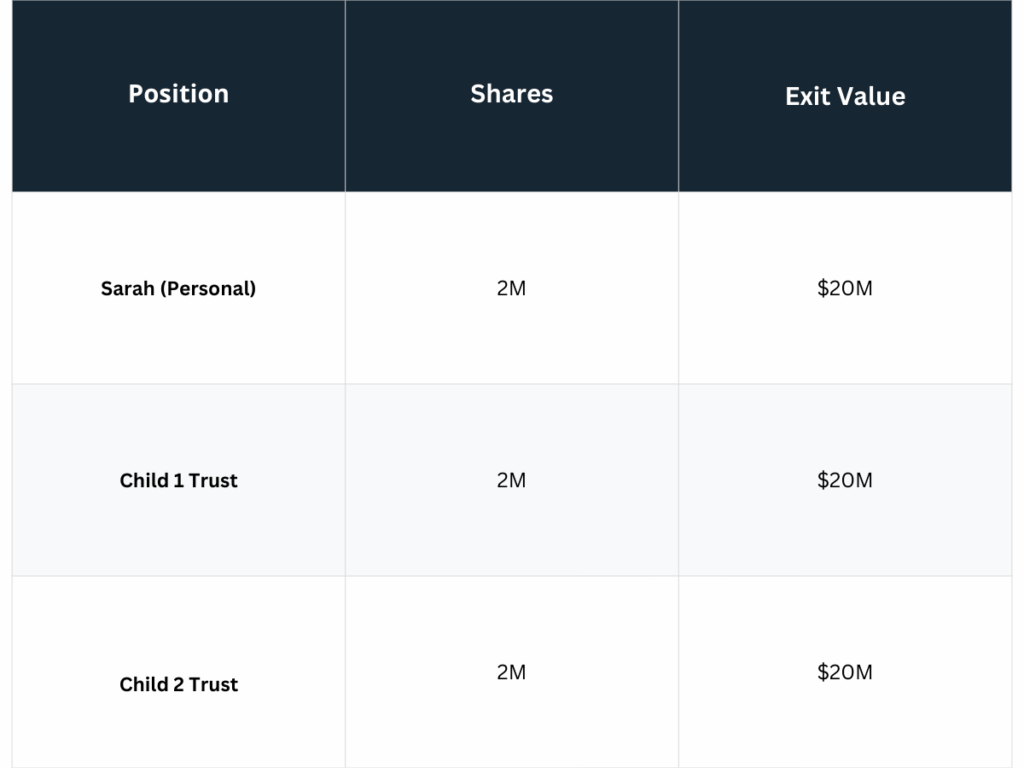Click the word "Exit" in the header
1024x768 pixels.
pyautogui.click(x=805, y=96)
